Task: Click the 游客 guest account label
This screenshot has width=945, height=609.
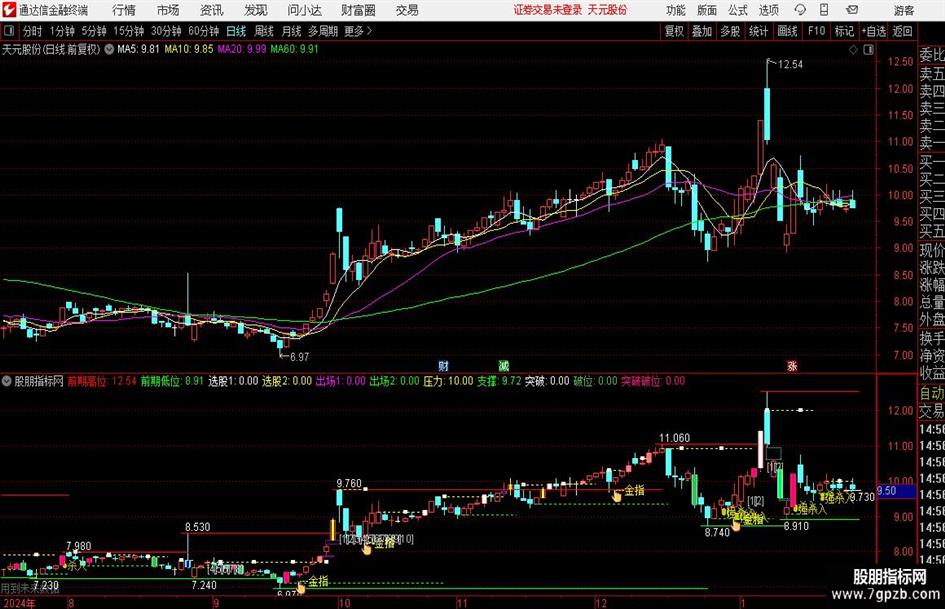Action: tap(904, 10)
